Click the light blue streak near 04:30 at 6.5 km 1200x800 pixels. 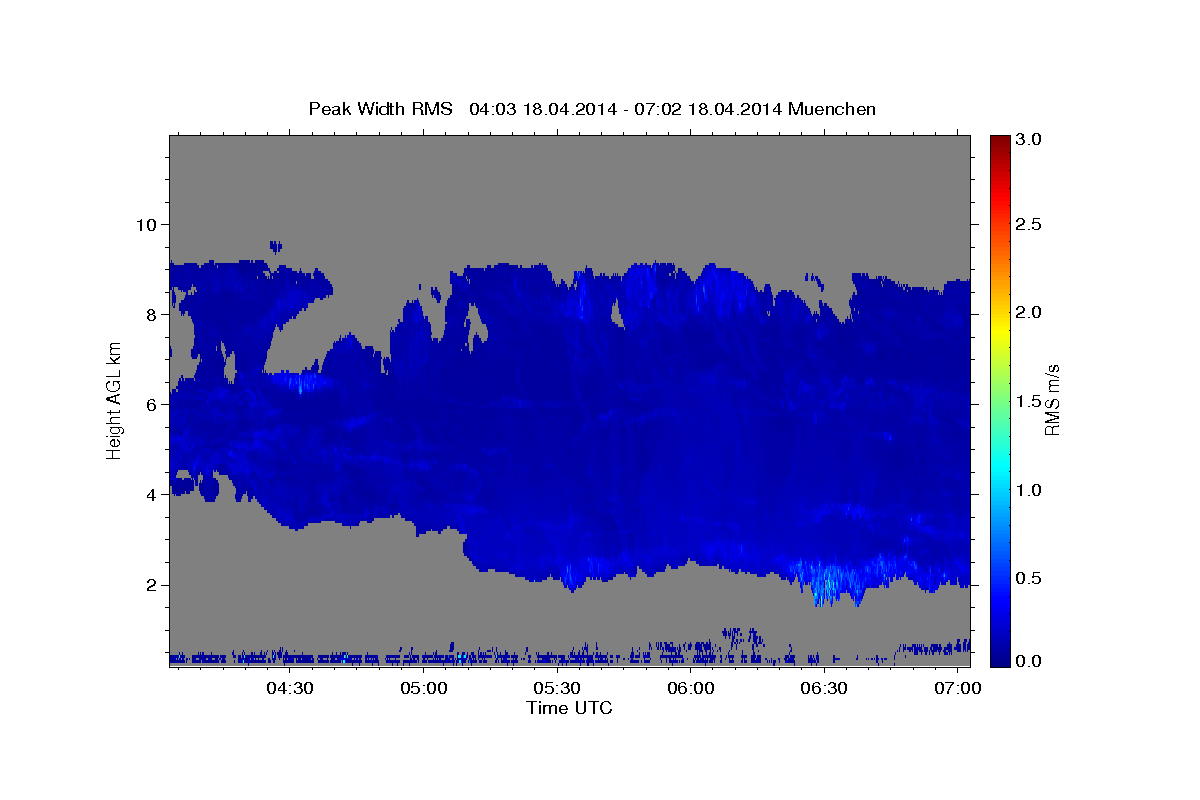(x=303, y=380)
